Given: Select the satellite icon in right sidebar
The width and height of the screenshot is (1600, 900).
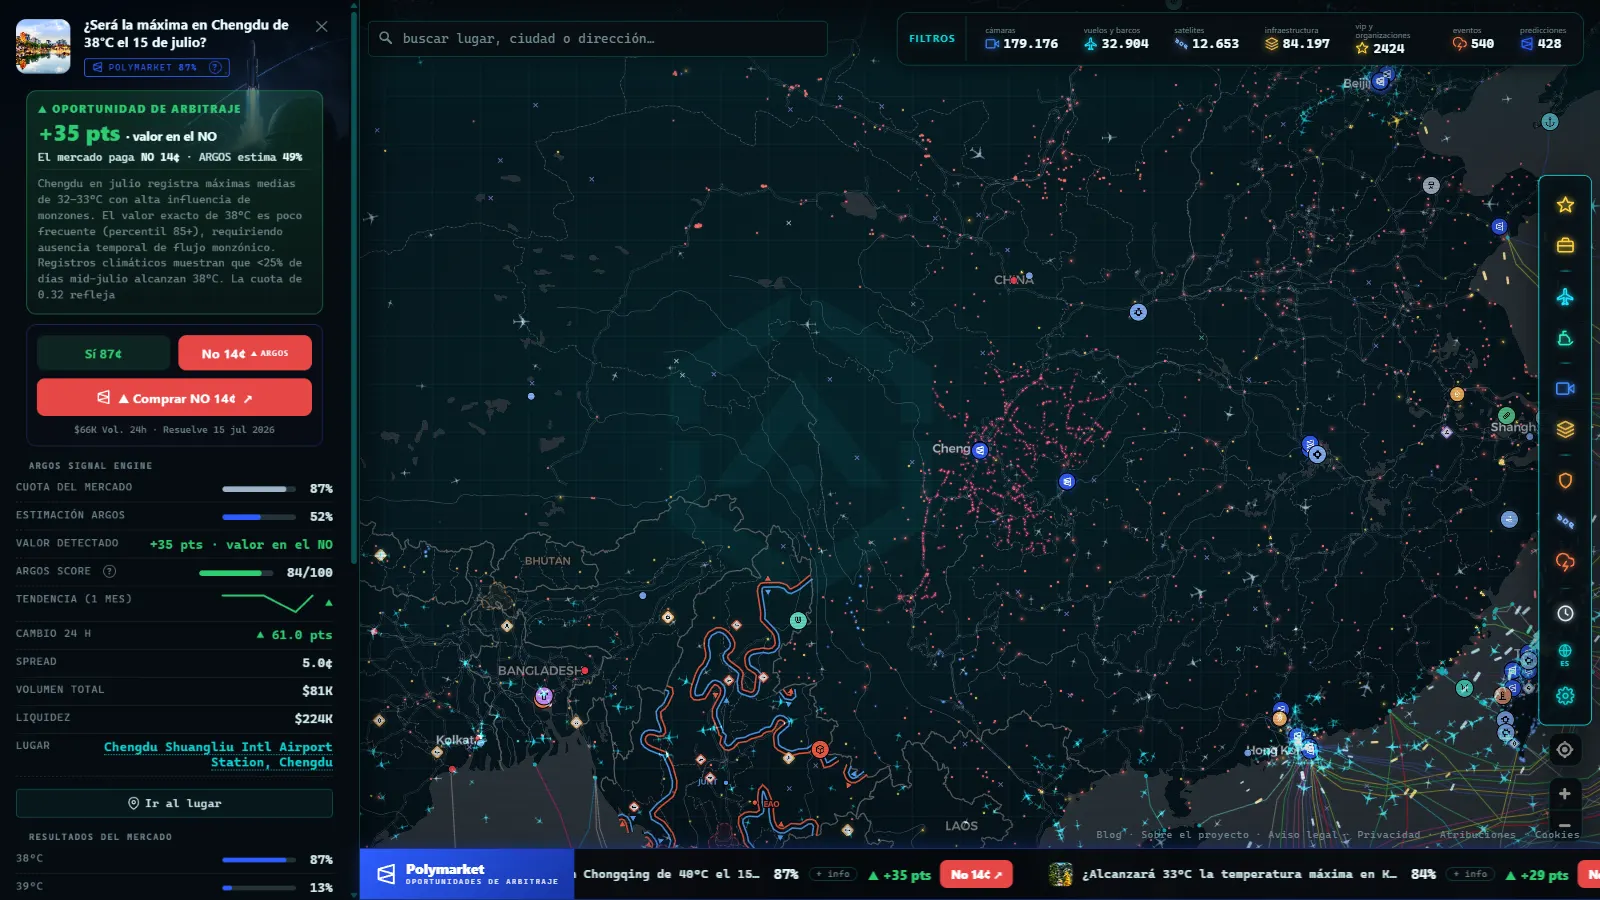Looking at the screenshot, I should pyautogui.click(x=1565, y=521).
